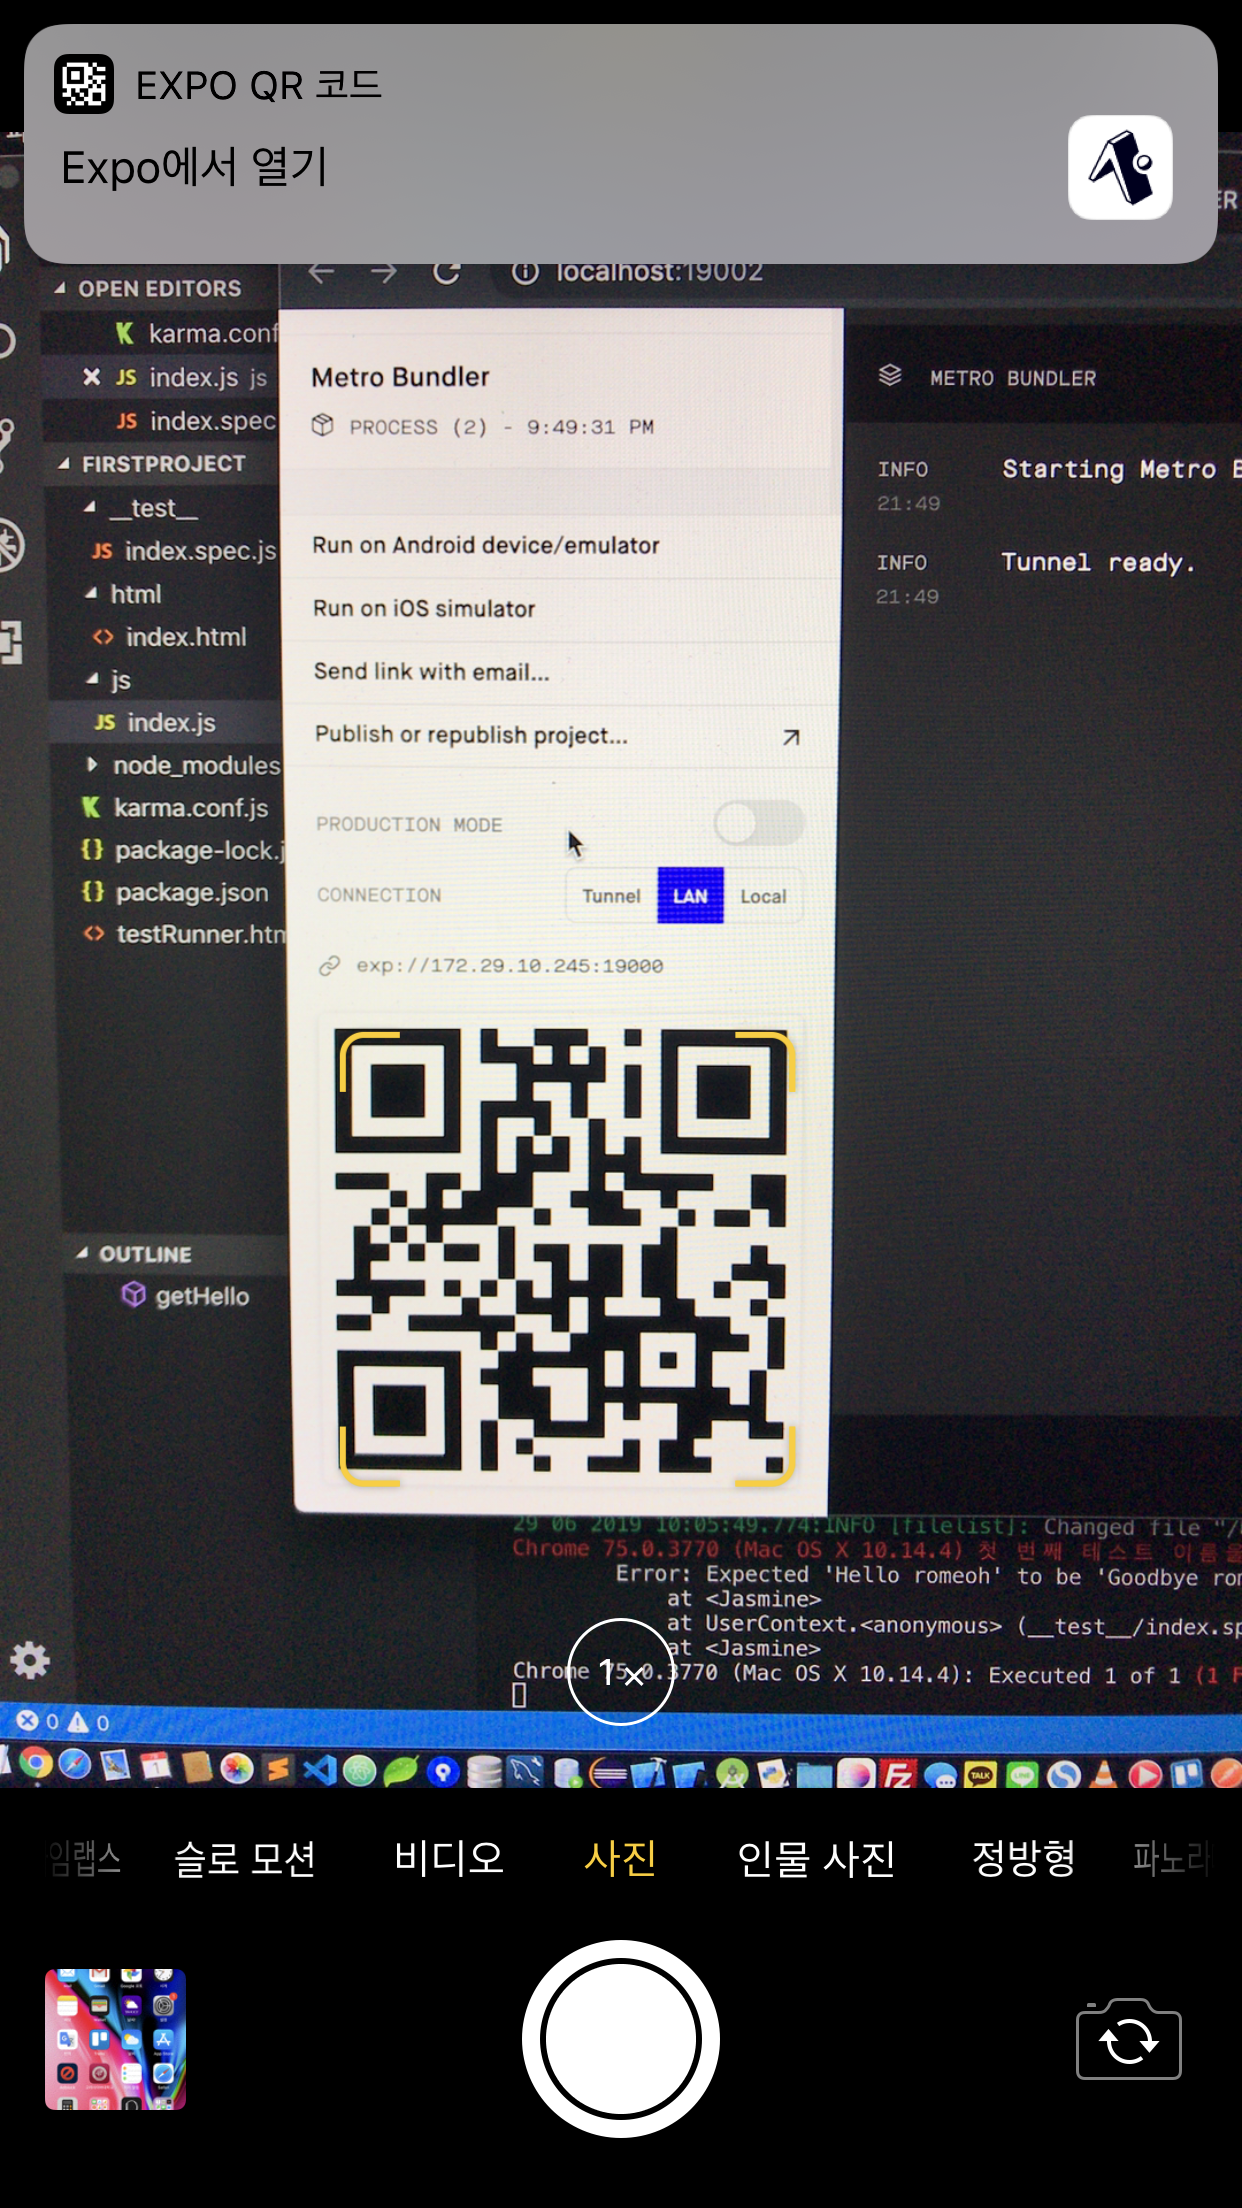This screenshot has width=1242, height=2208.
Task: Open index.html in explorer tree
Action: pos(169,637)
